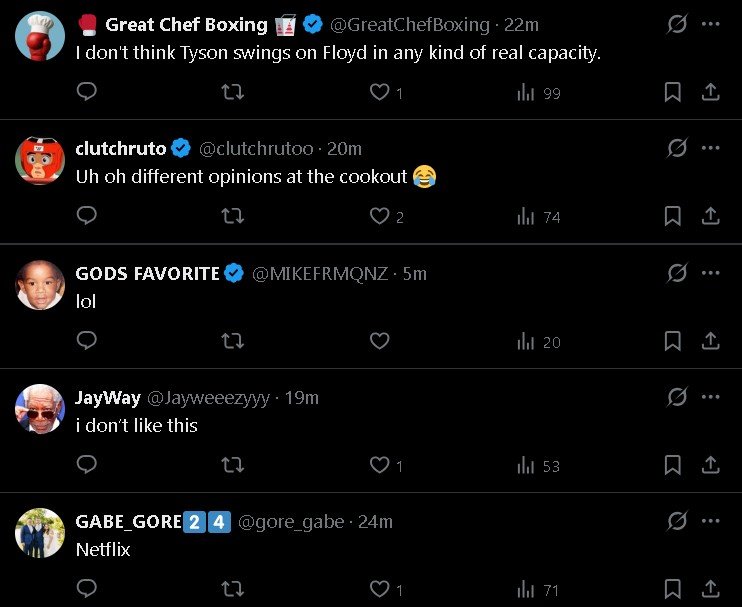Screen dimensions: 742x607
Task: View analytics for clutchruto's tweet
Action: point(539,216)
